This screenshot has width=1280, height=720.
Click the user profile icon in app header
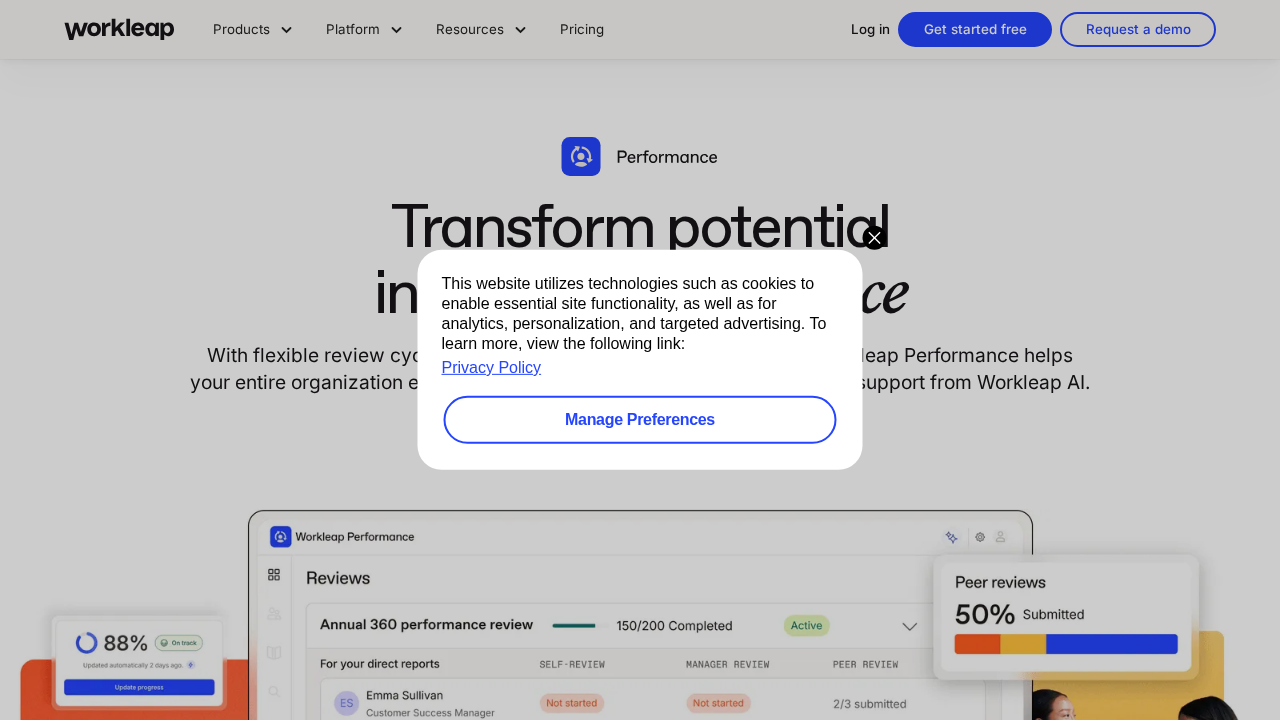point(1000,537)
